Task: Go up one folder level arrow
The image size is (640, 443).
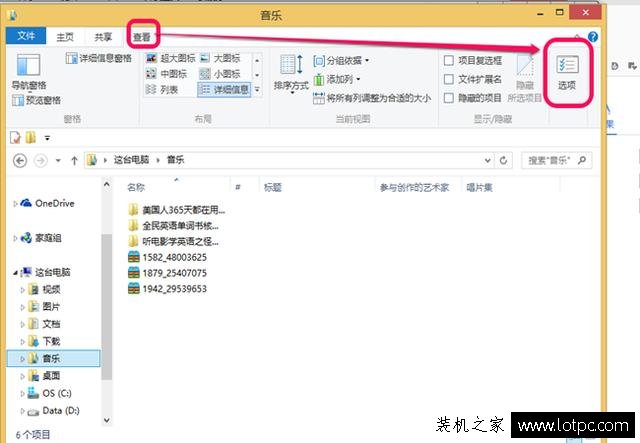Action: (74, 160)
